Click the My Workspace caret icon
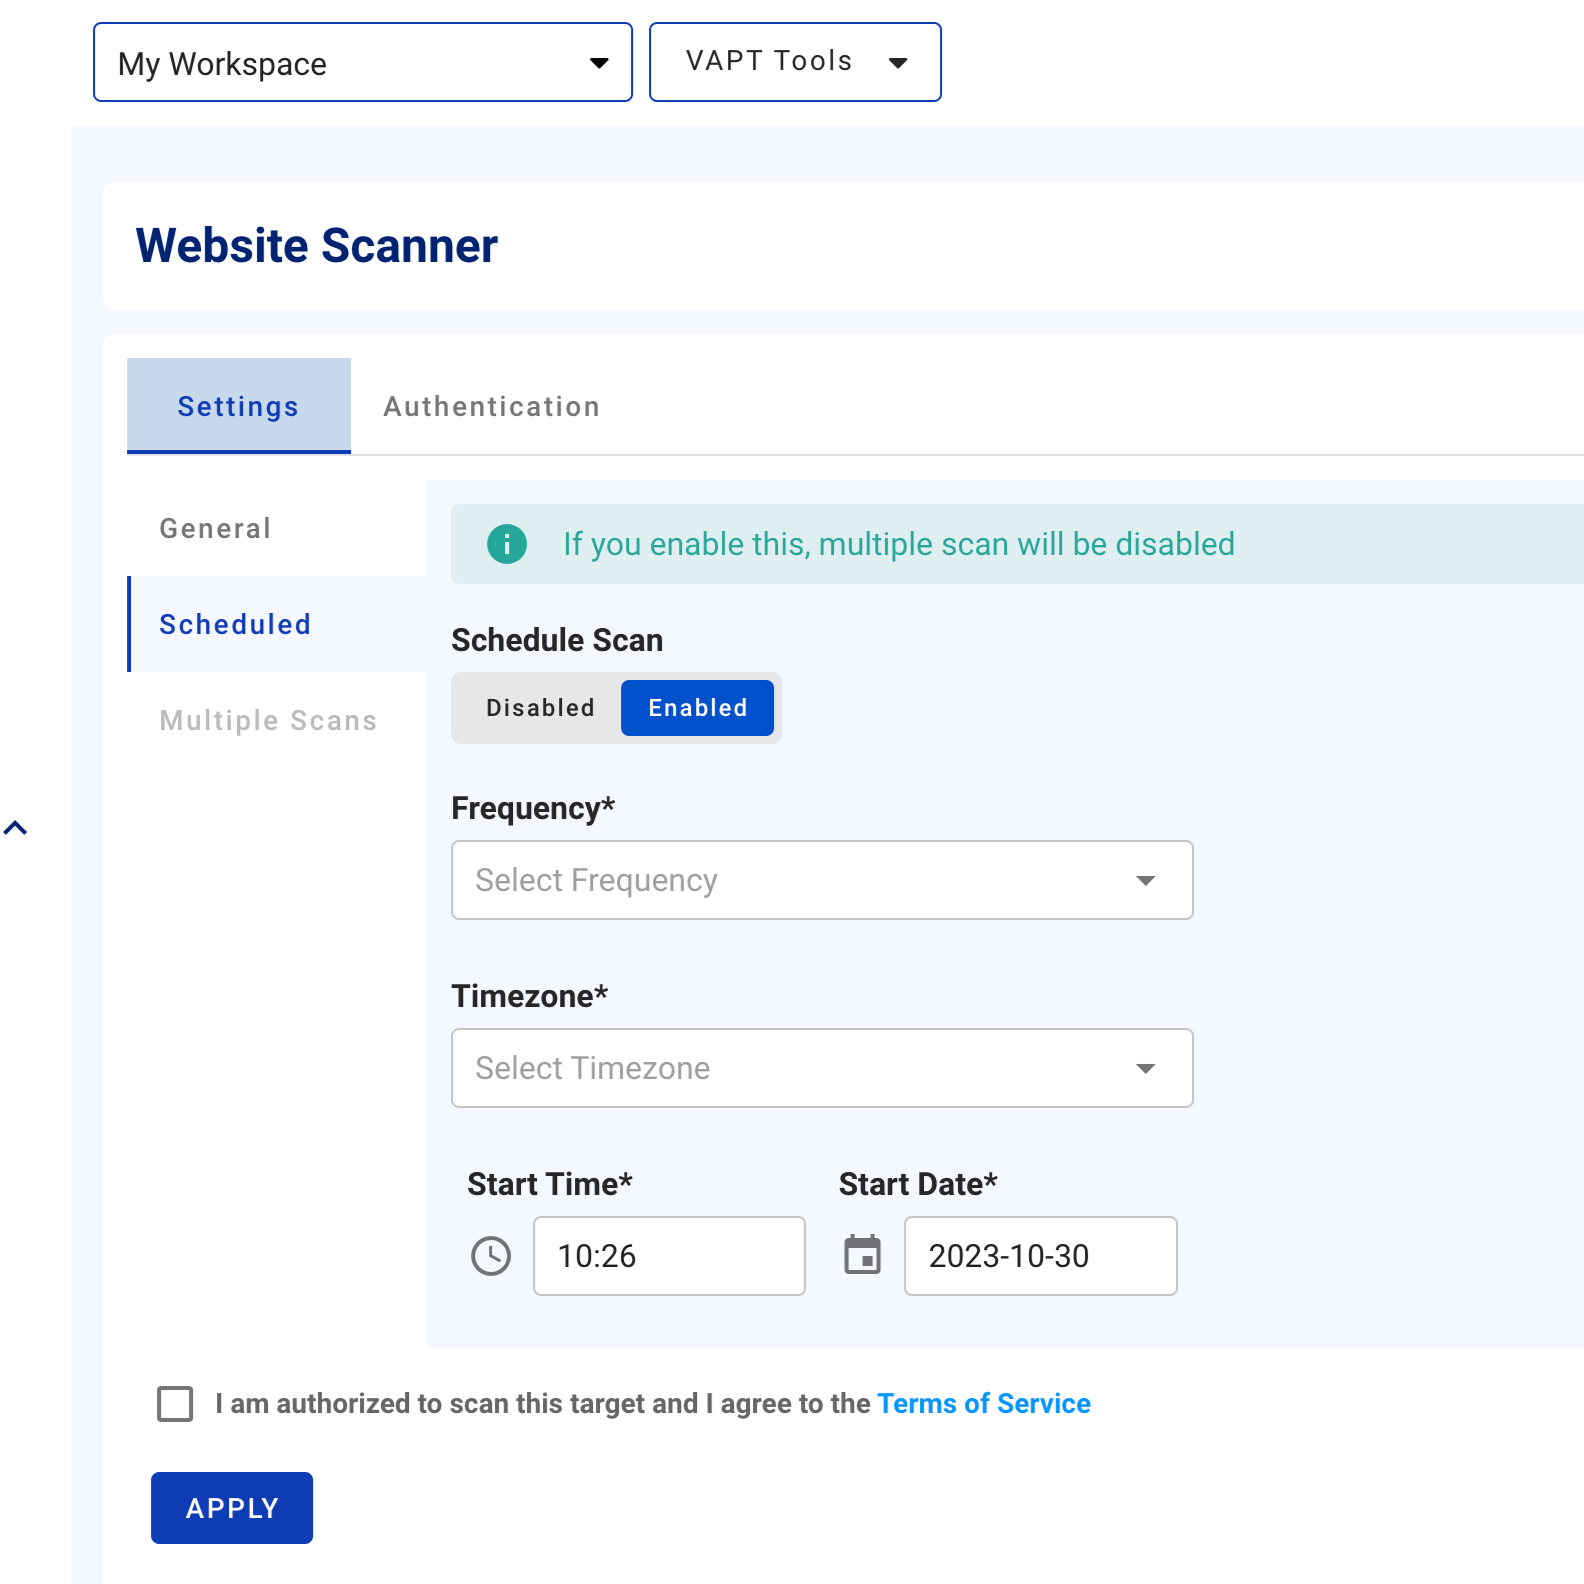1584x1584 pixels. coord(599,63)
